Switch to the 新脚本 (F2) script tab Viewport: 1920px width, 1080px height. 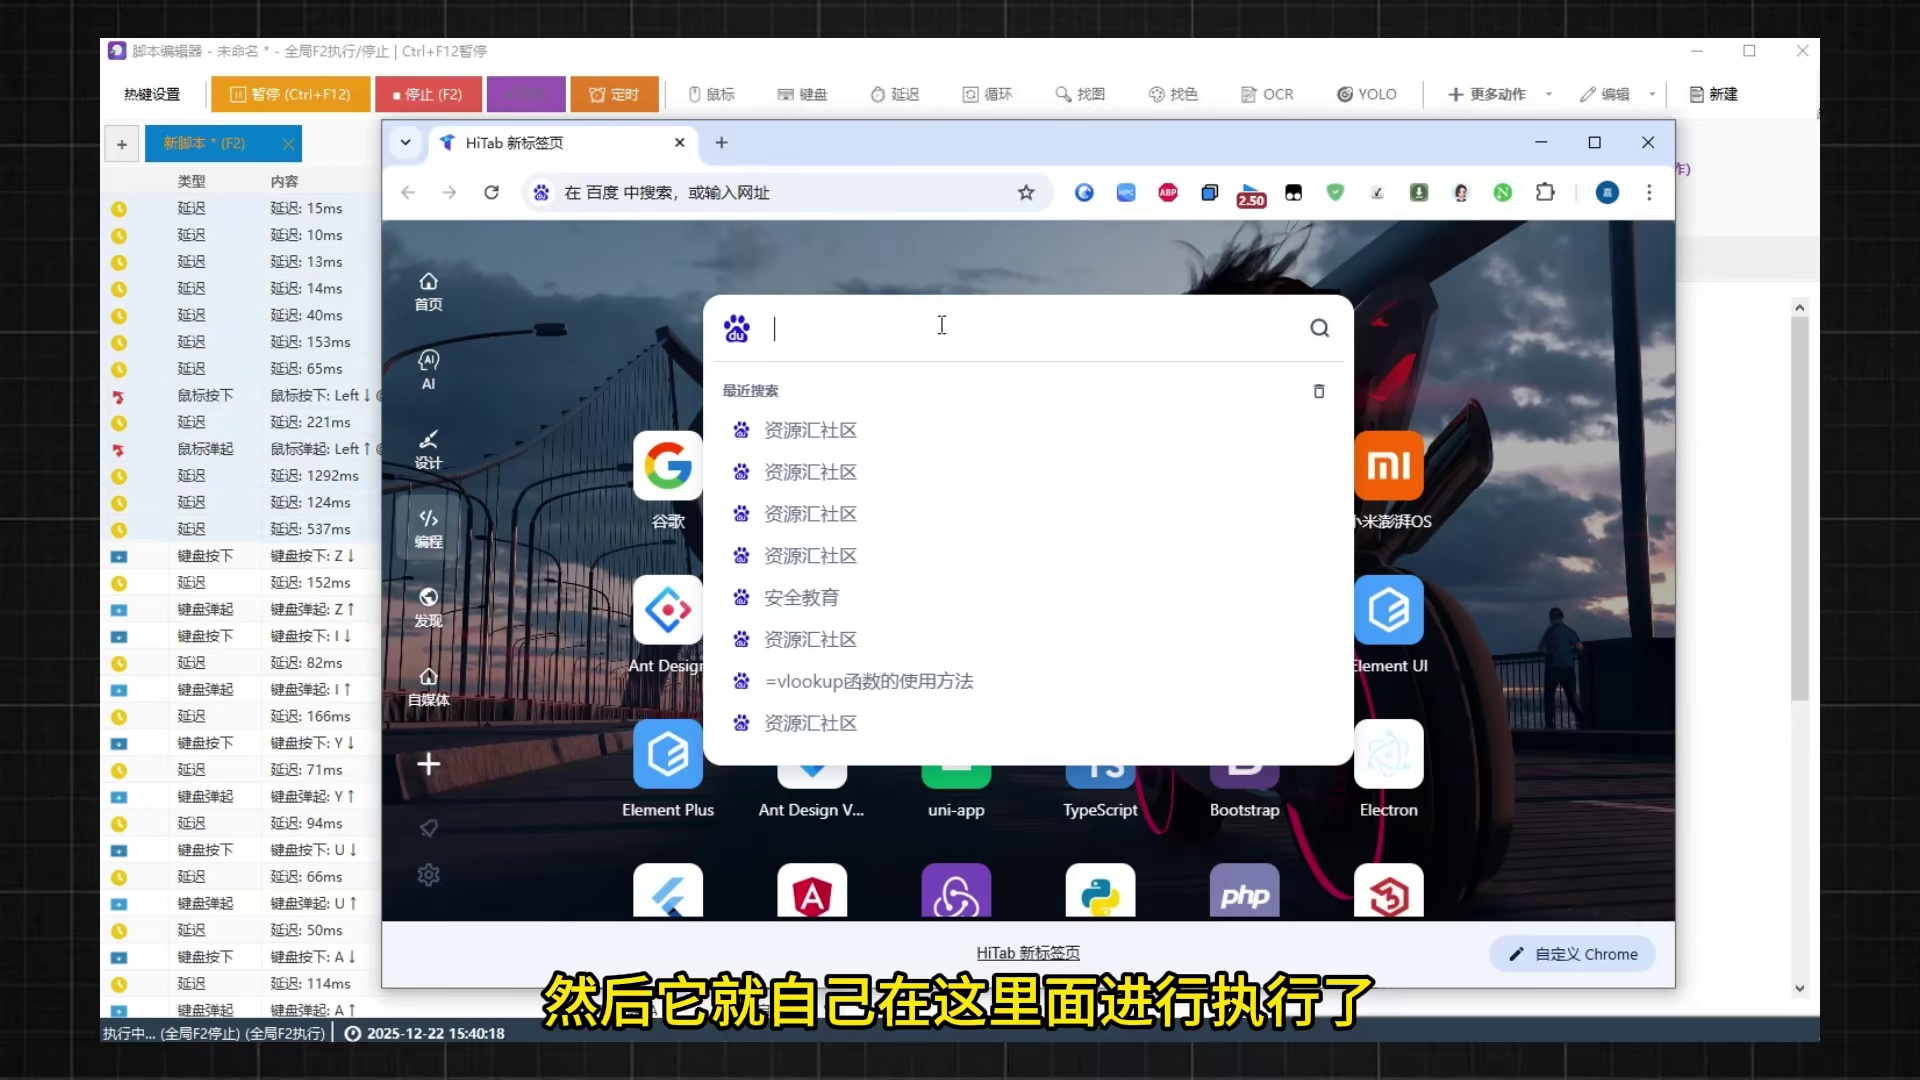(x=205, y=144)
